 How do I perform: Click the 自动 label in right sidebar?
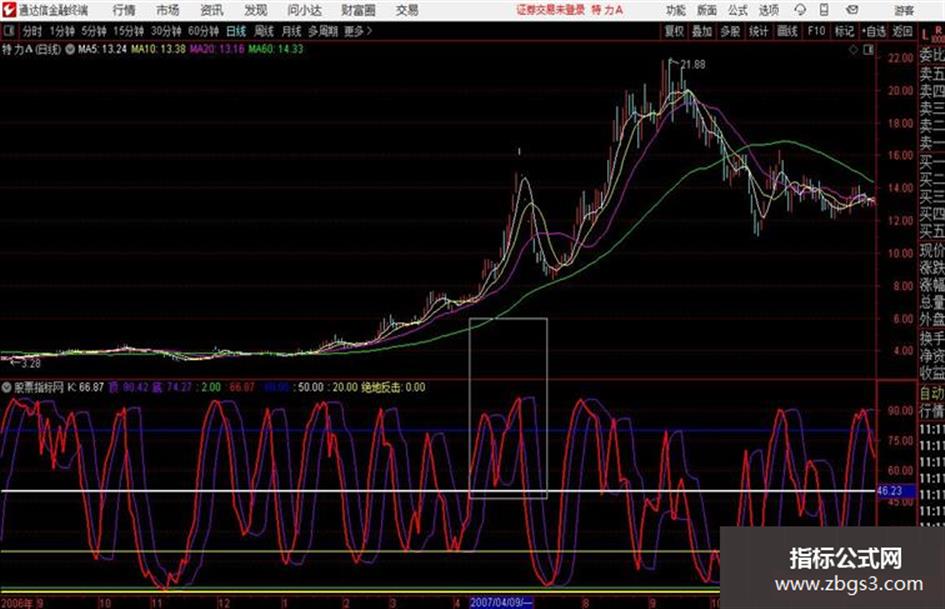point(932,393)
